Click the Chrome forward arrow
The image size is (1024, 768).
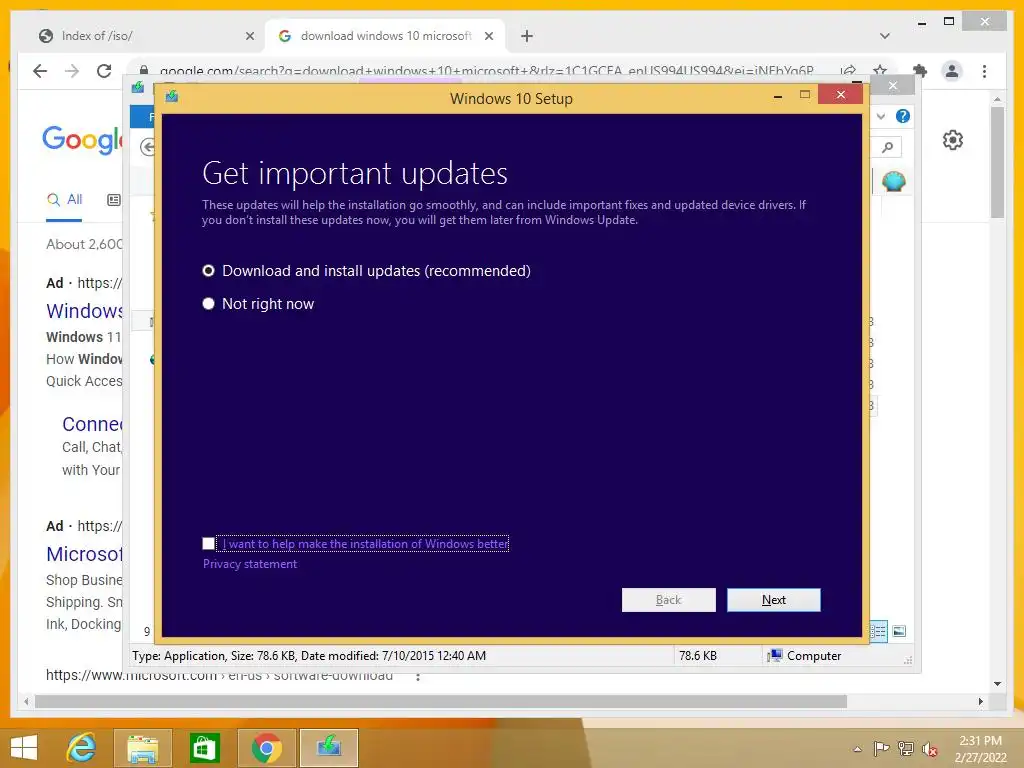pyautogui.click(x=72, y=71)
